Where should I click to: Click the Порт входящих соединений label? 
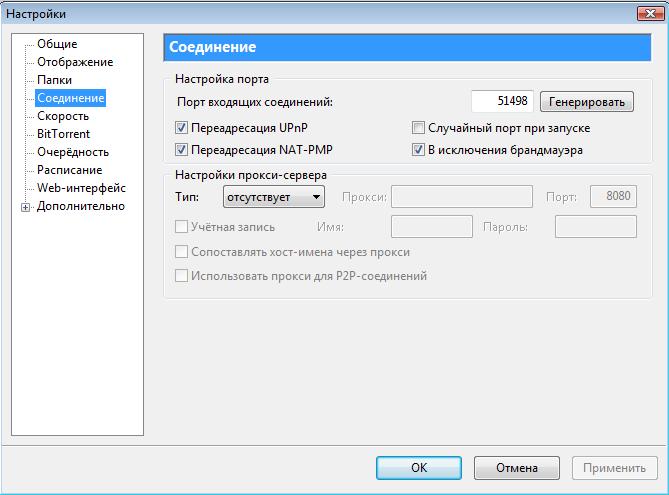(255, 102)
